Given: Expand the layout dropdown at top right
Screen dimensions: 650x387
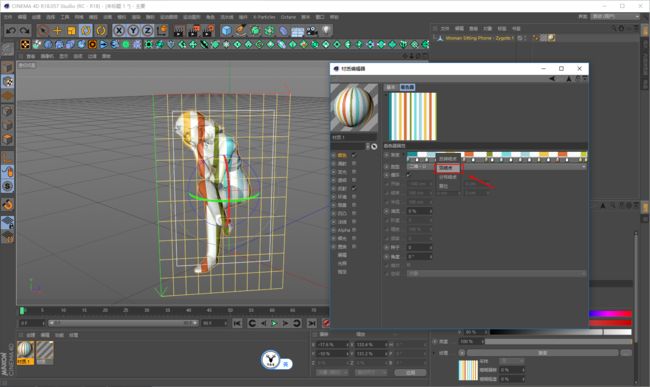Looking at the screenshot, I should tap(615, 17).
